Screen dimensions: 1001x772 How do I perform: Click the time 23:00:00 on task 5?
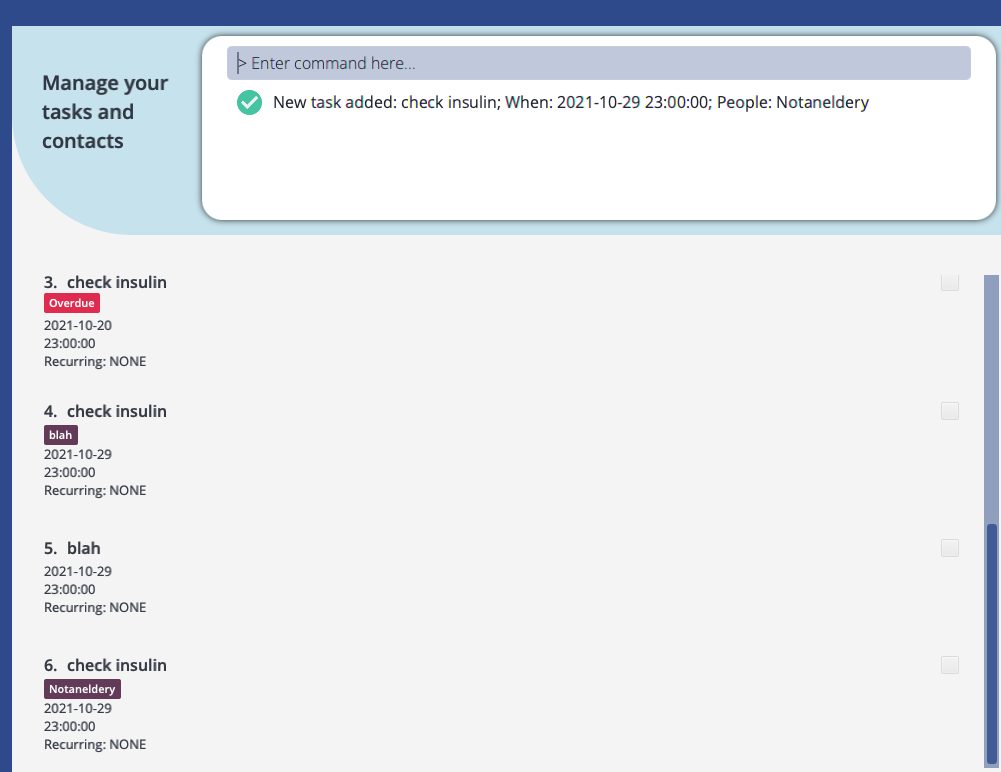[x=70, y=589]
